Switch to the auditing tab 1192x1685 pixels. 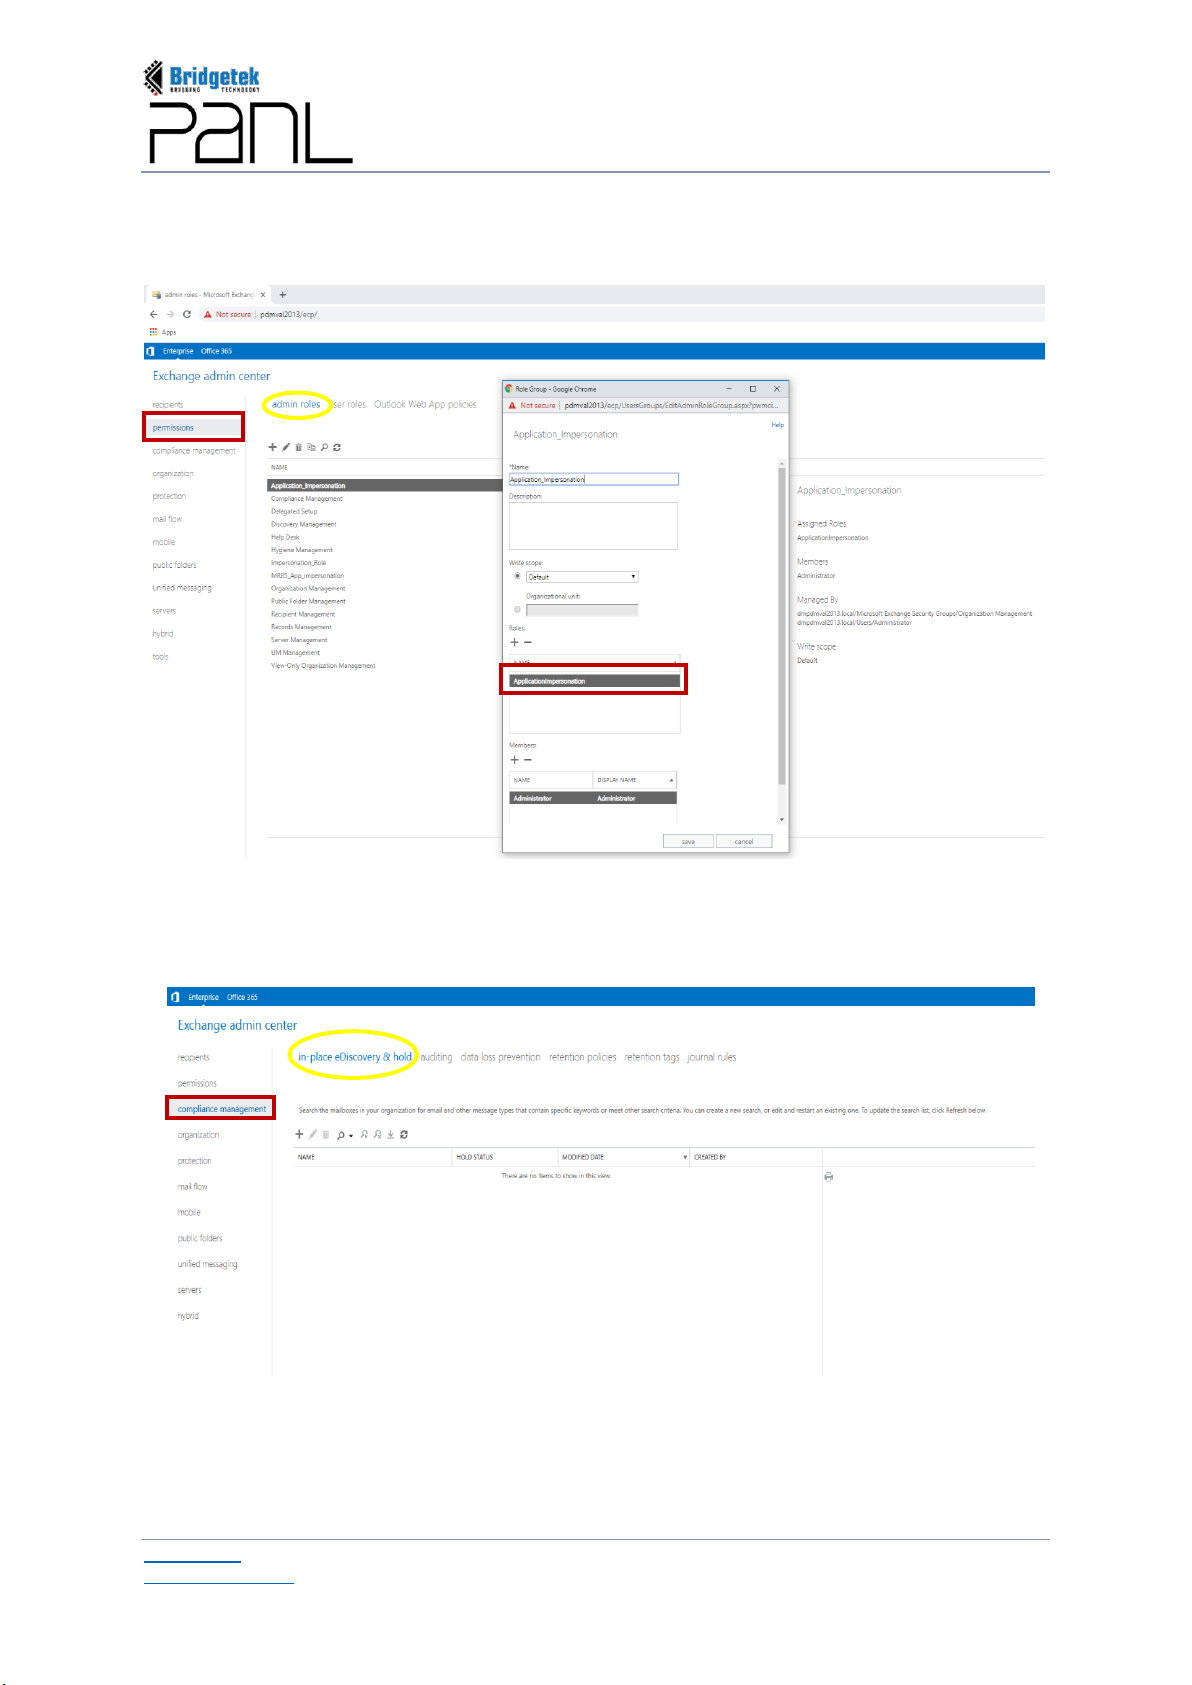[436, 1057]
